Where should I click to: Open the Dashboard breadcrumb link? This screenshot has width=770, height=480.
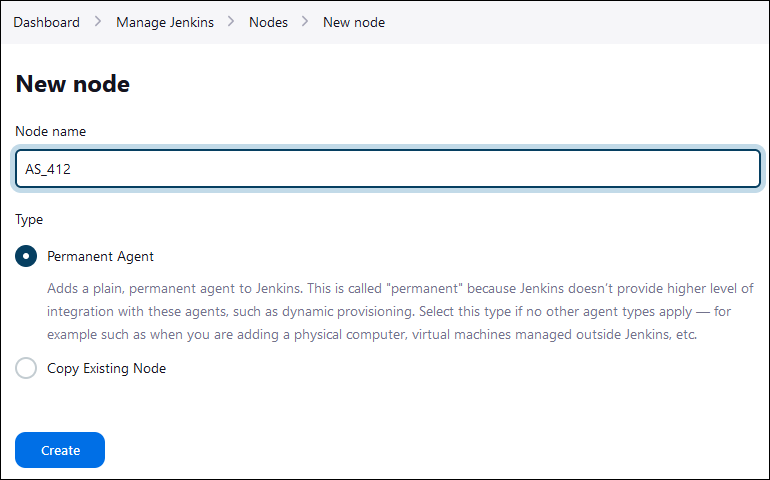click(47, 23)
